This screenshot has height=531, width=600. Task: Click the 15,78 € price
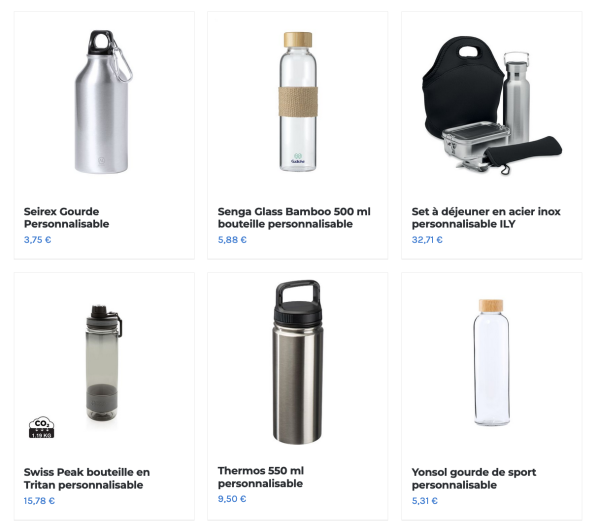click(39, 501)
